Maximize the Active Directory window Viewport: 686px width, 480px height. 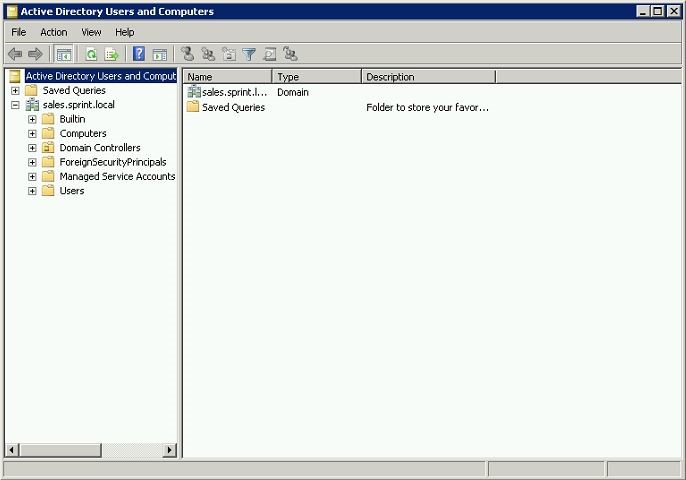[x=658, y=11]
